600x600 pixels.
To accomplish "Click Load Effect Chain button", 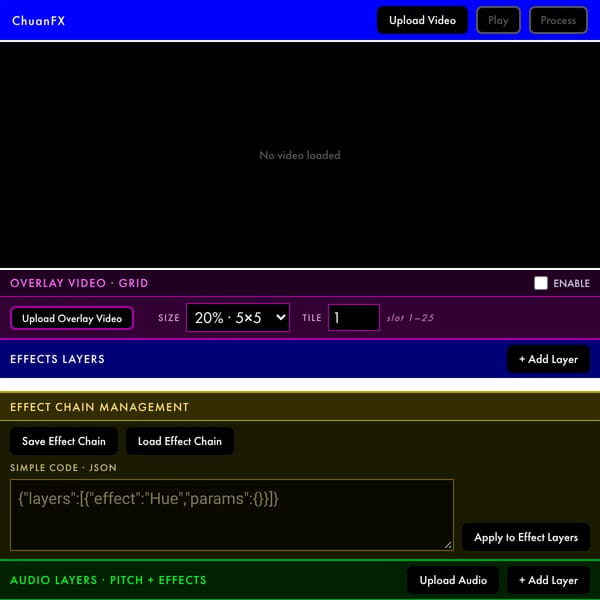I will click(179, 441).
